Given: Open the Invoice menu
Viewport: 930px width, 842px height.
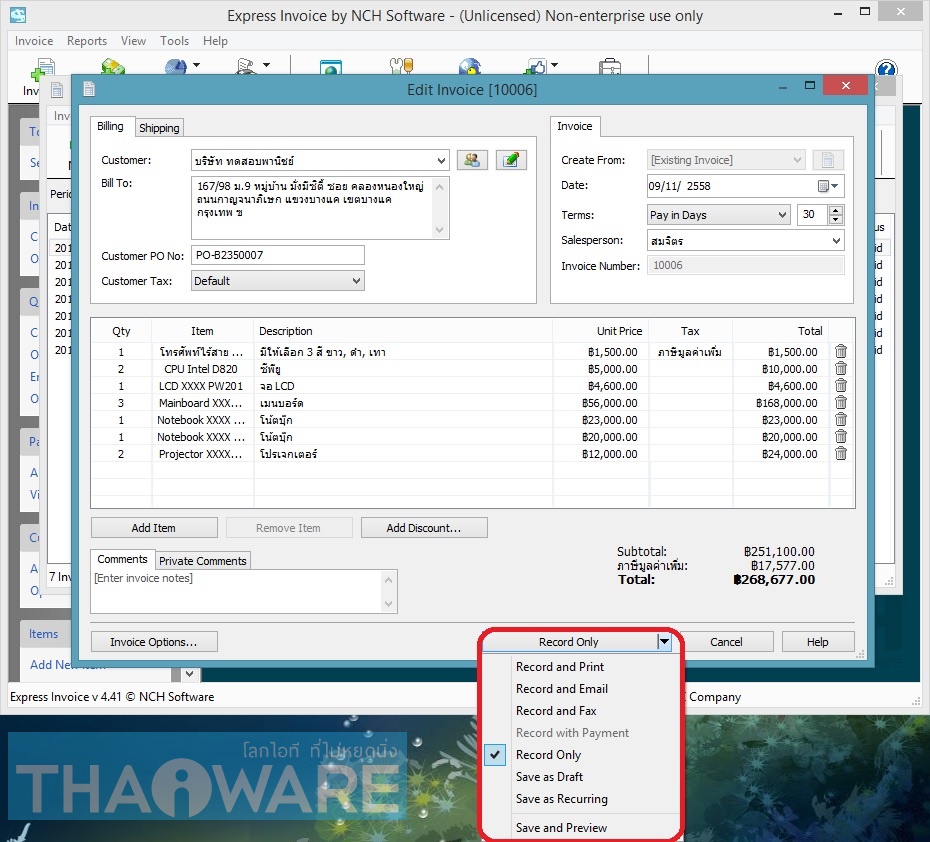Looking at the screenshot, I should click(x=34, y=41).
